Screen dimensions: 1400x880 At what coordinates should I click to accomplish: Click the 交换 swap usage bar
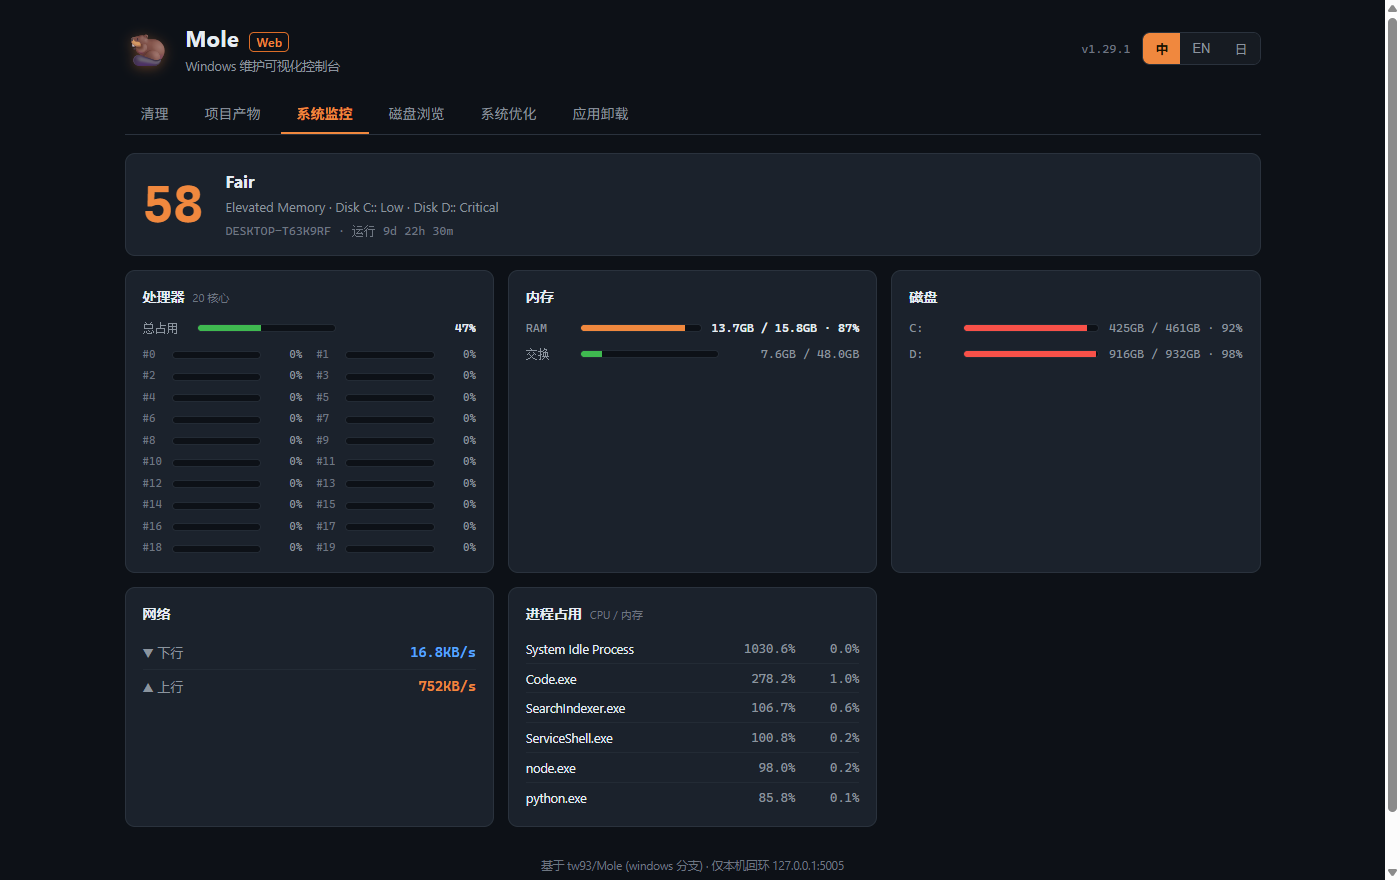point(649,354)
